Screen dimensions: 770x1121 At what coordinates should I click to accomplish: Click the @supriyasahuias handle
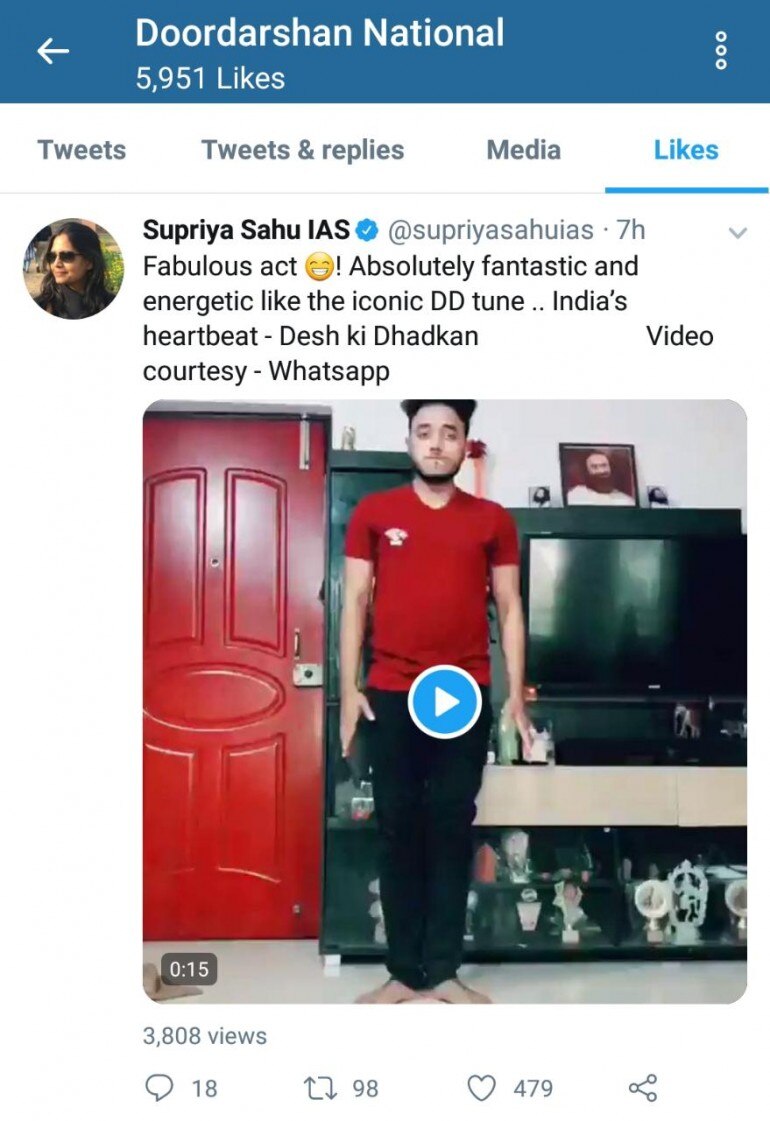[x=490, y=230]
